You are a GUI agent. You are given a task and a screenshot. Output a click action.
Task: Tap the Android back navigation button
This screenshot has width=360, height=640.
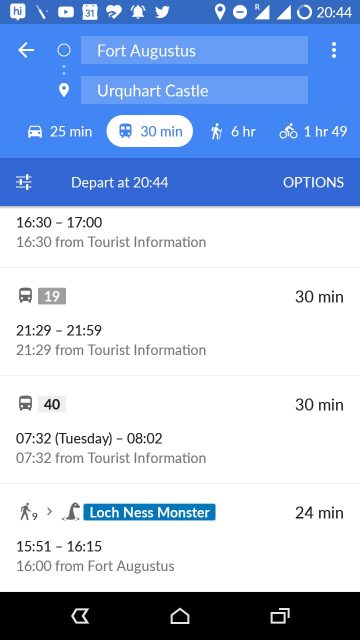[80, 616]
